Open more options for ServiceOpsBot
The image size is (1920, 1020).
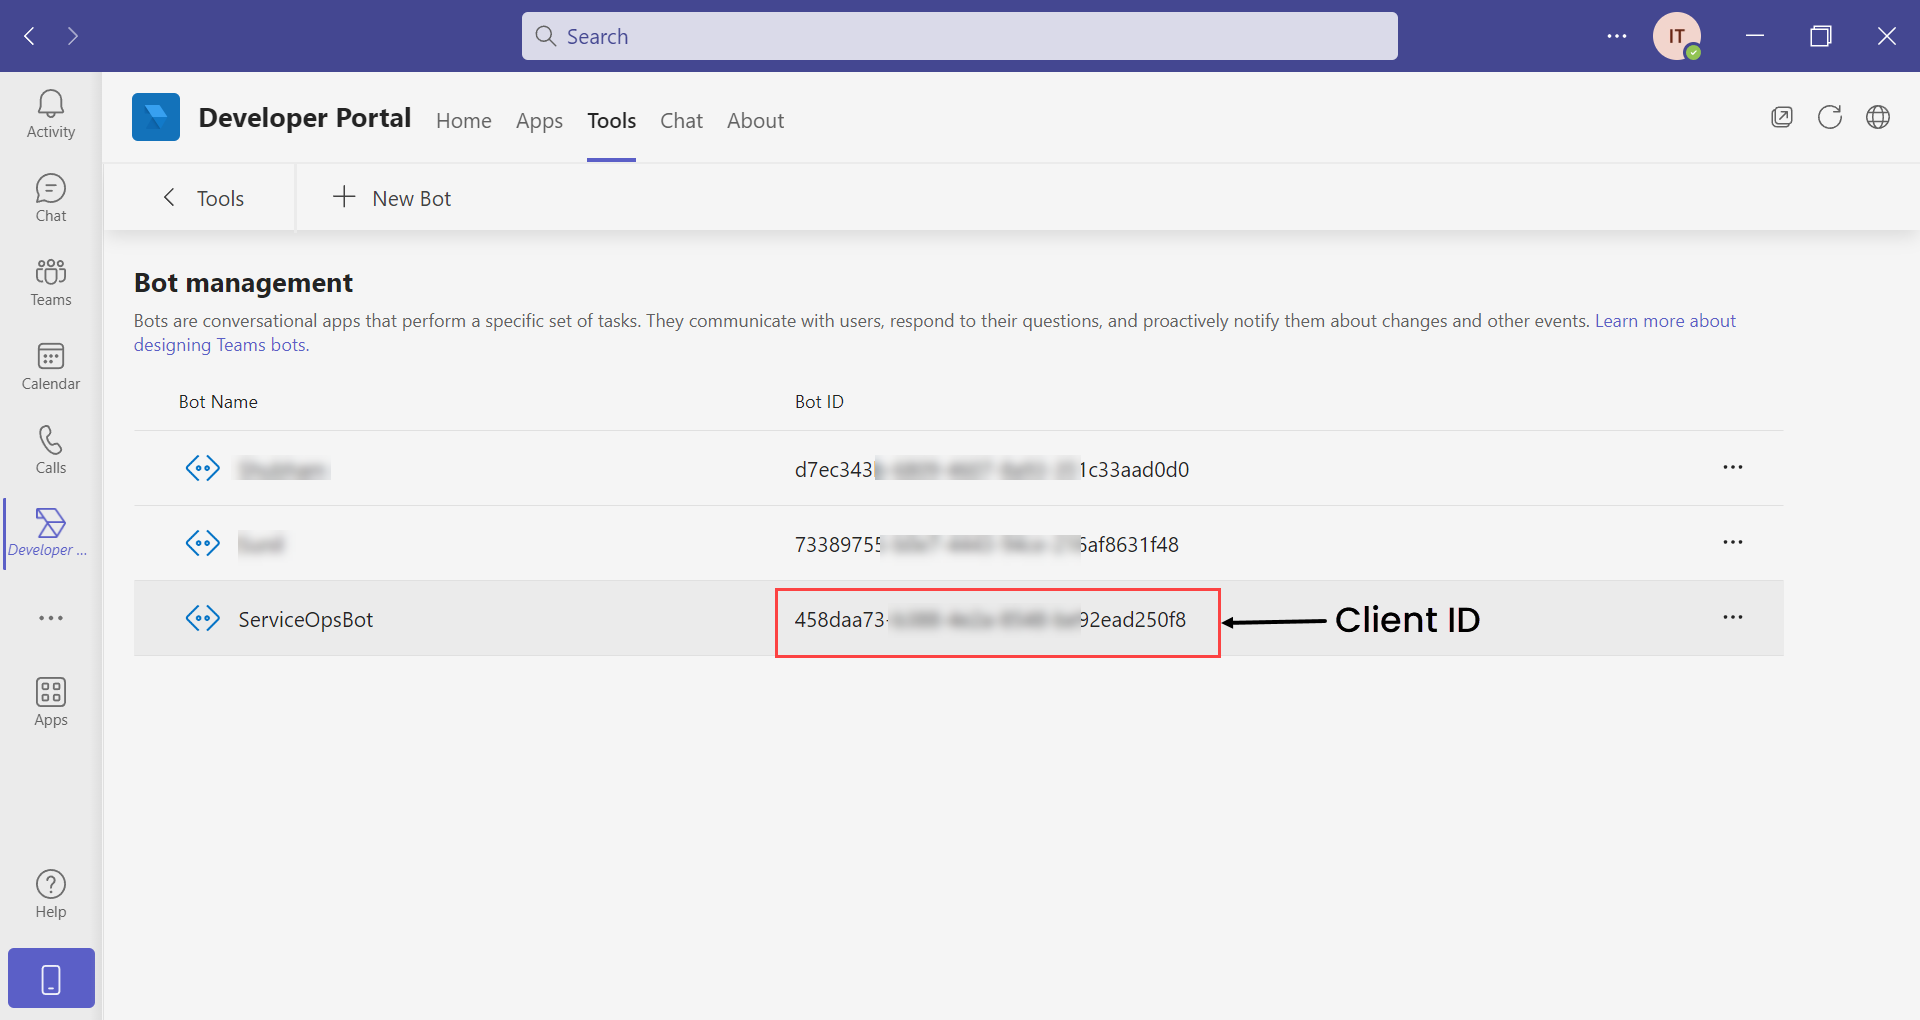(1732, 618)
